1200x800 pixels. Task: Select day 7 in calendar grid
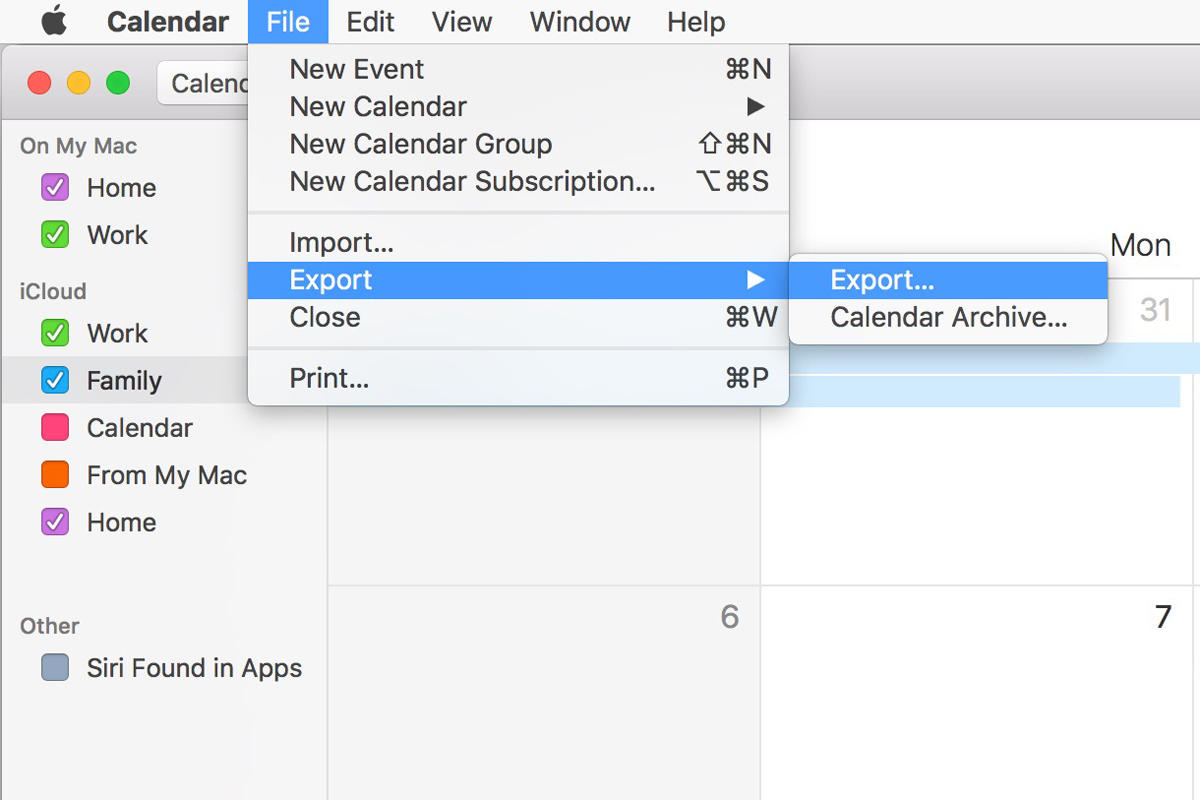(1163, 617)
